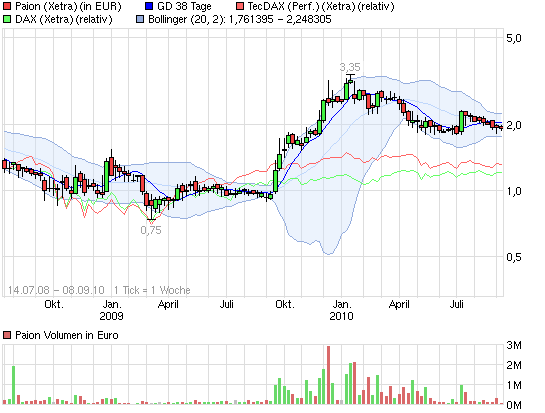
Task: Click the red Paion legend swatch
Action: [x=7, y=6]
